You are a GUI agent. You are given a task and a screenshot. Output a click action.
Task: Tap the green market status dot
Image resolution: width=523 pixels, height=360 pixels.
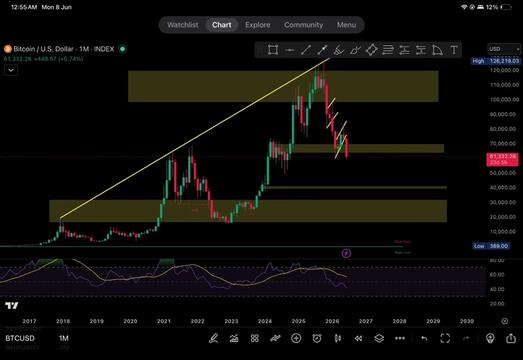123,49
